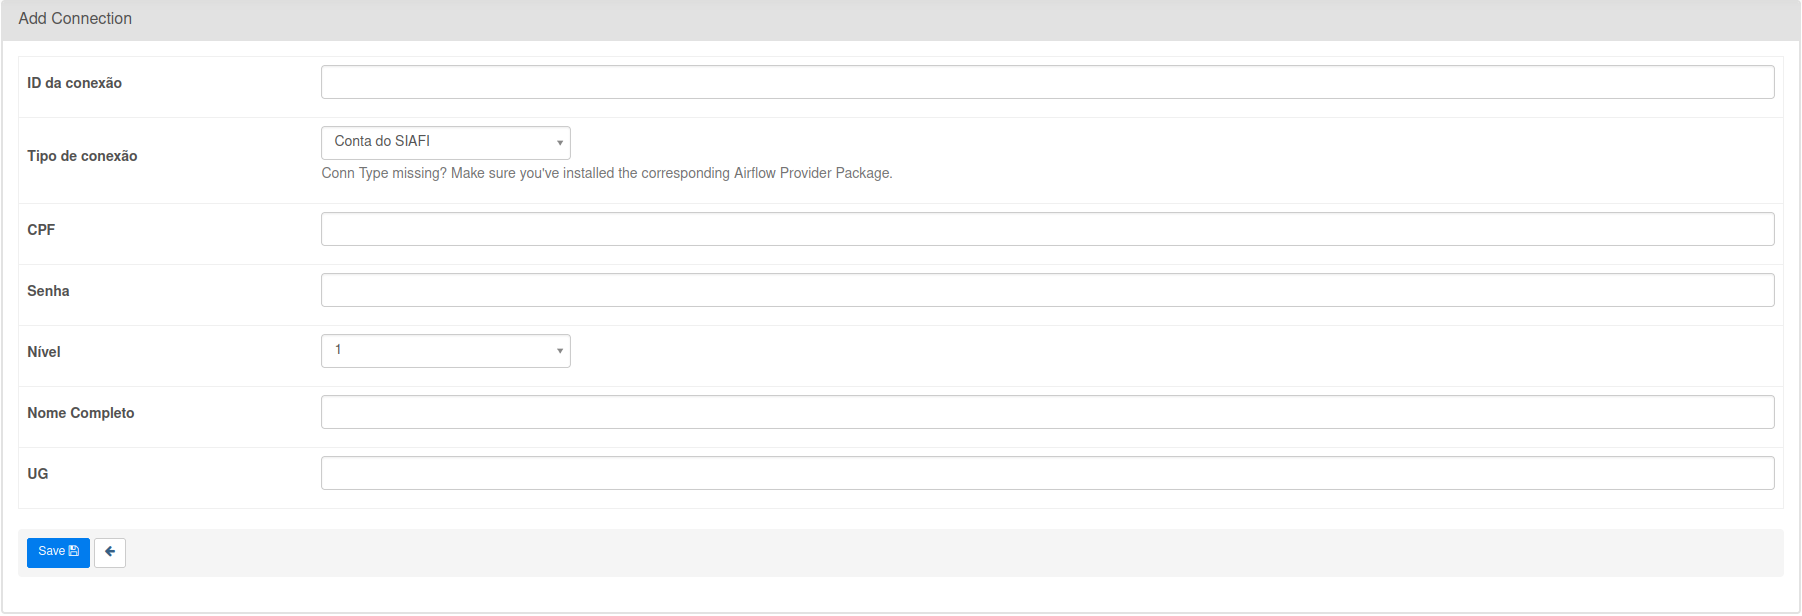Focus the ID da conexão text field
The image size is (1802, 616).
tap(1047, 82)
